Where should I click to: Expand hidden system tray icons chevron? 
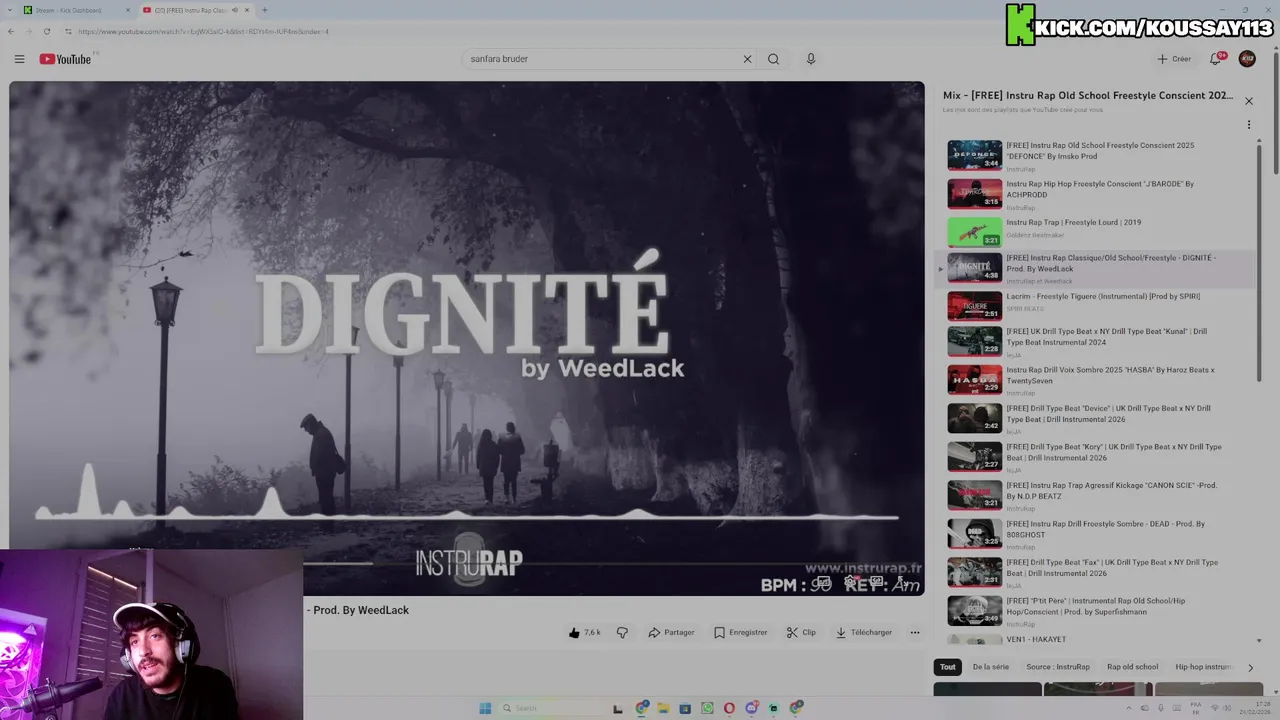coord(1129,708)
